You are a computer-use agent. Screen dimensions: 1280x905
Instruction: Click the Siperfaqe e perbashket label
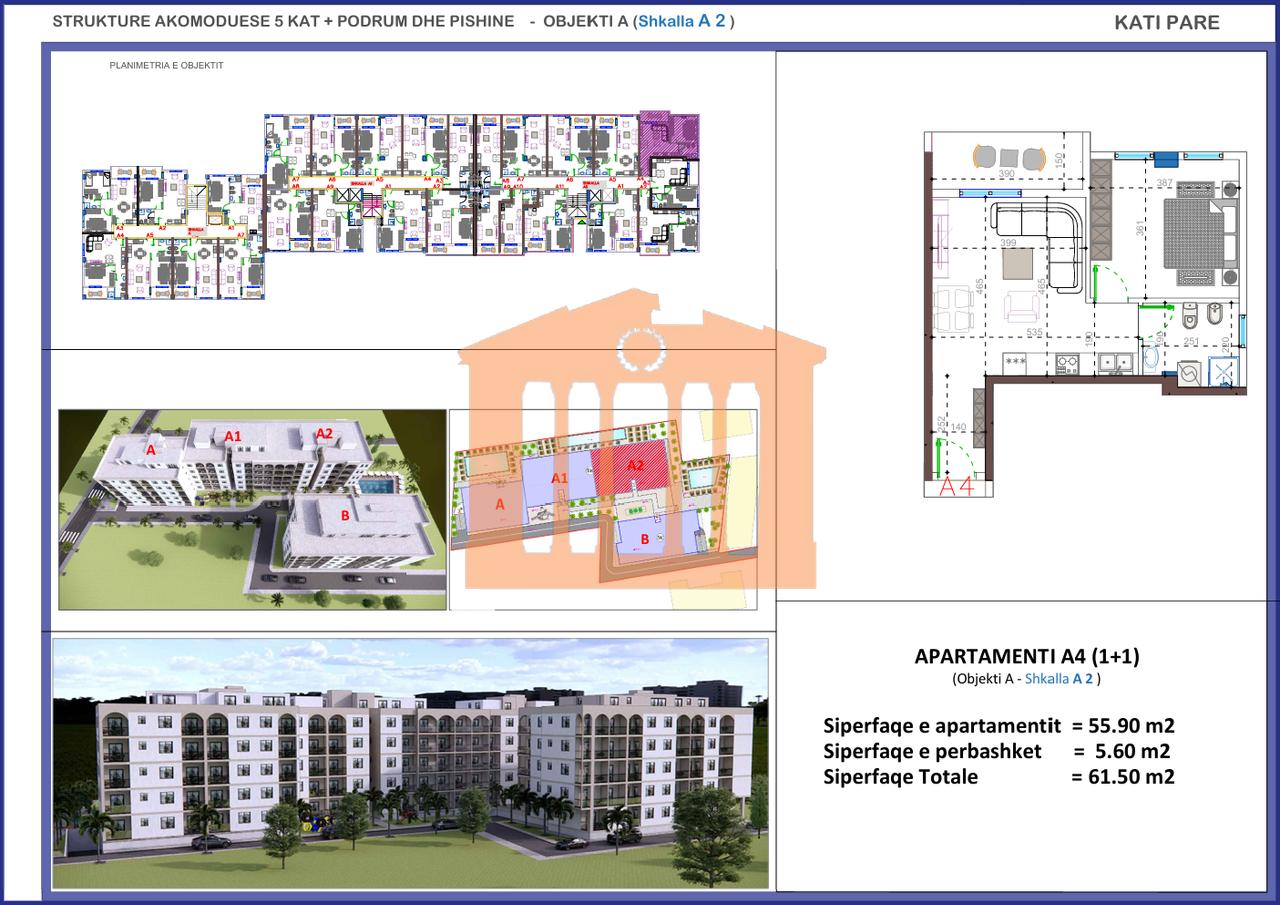(x=933, y=751)
